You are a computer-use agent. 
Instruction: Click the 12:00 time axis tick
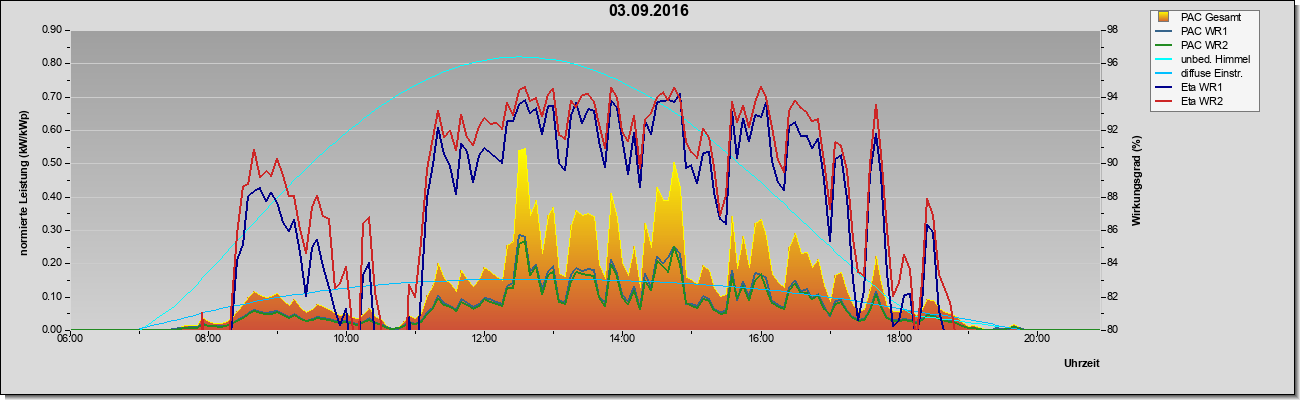pos(484,339)
